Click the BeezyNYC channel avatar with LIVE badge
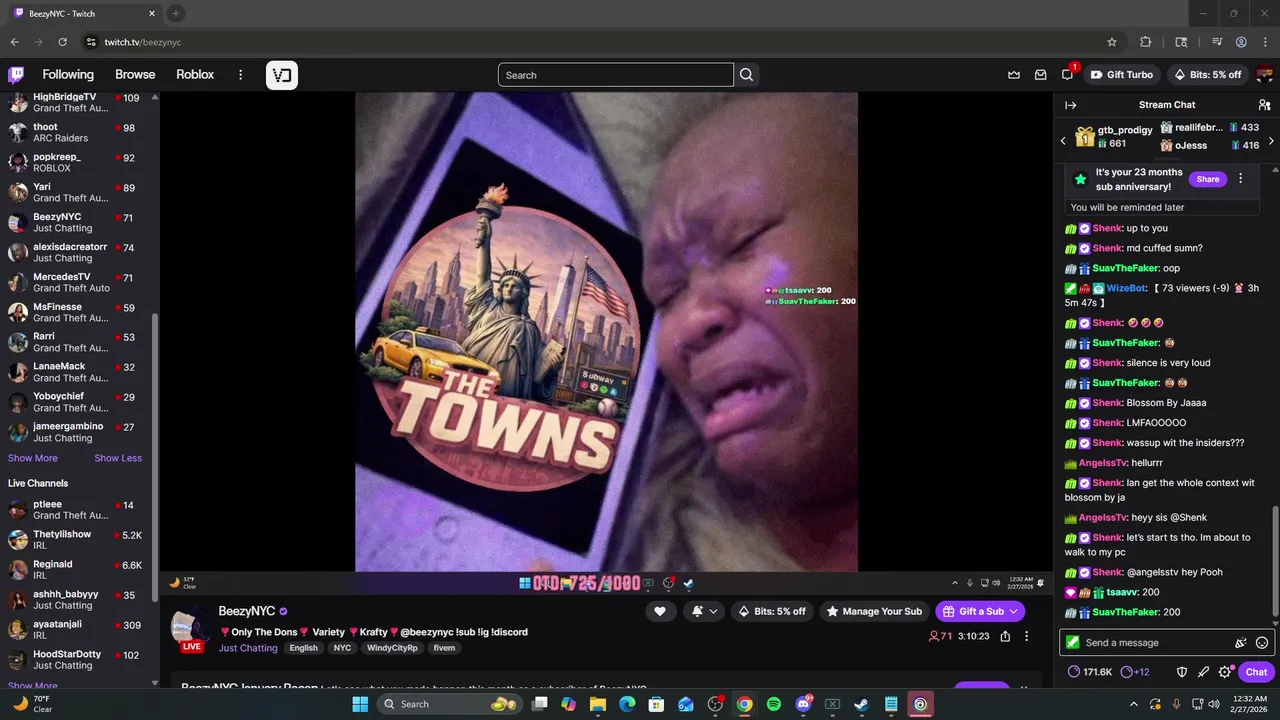Screen dimensions: 1280x720 (190, 630)
